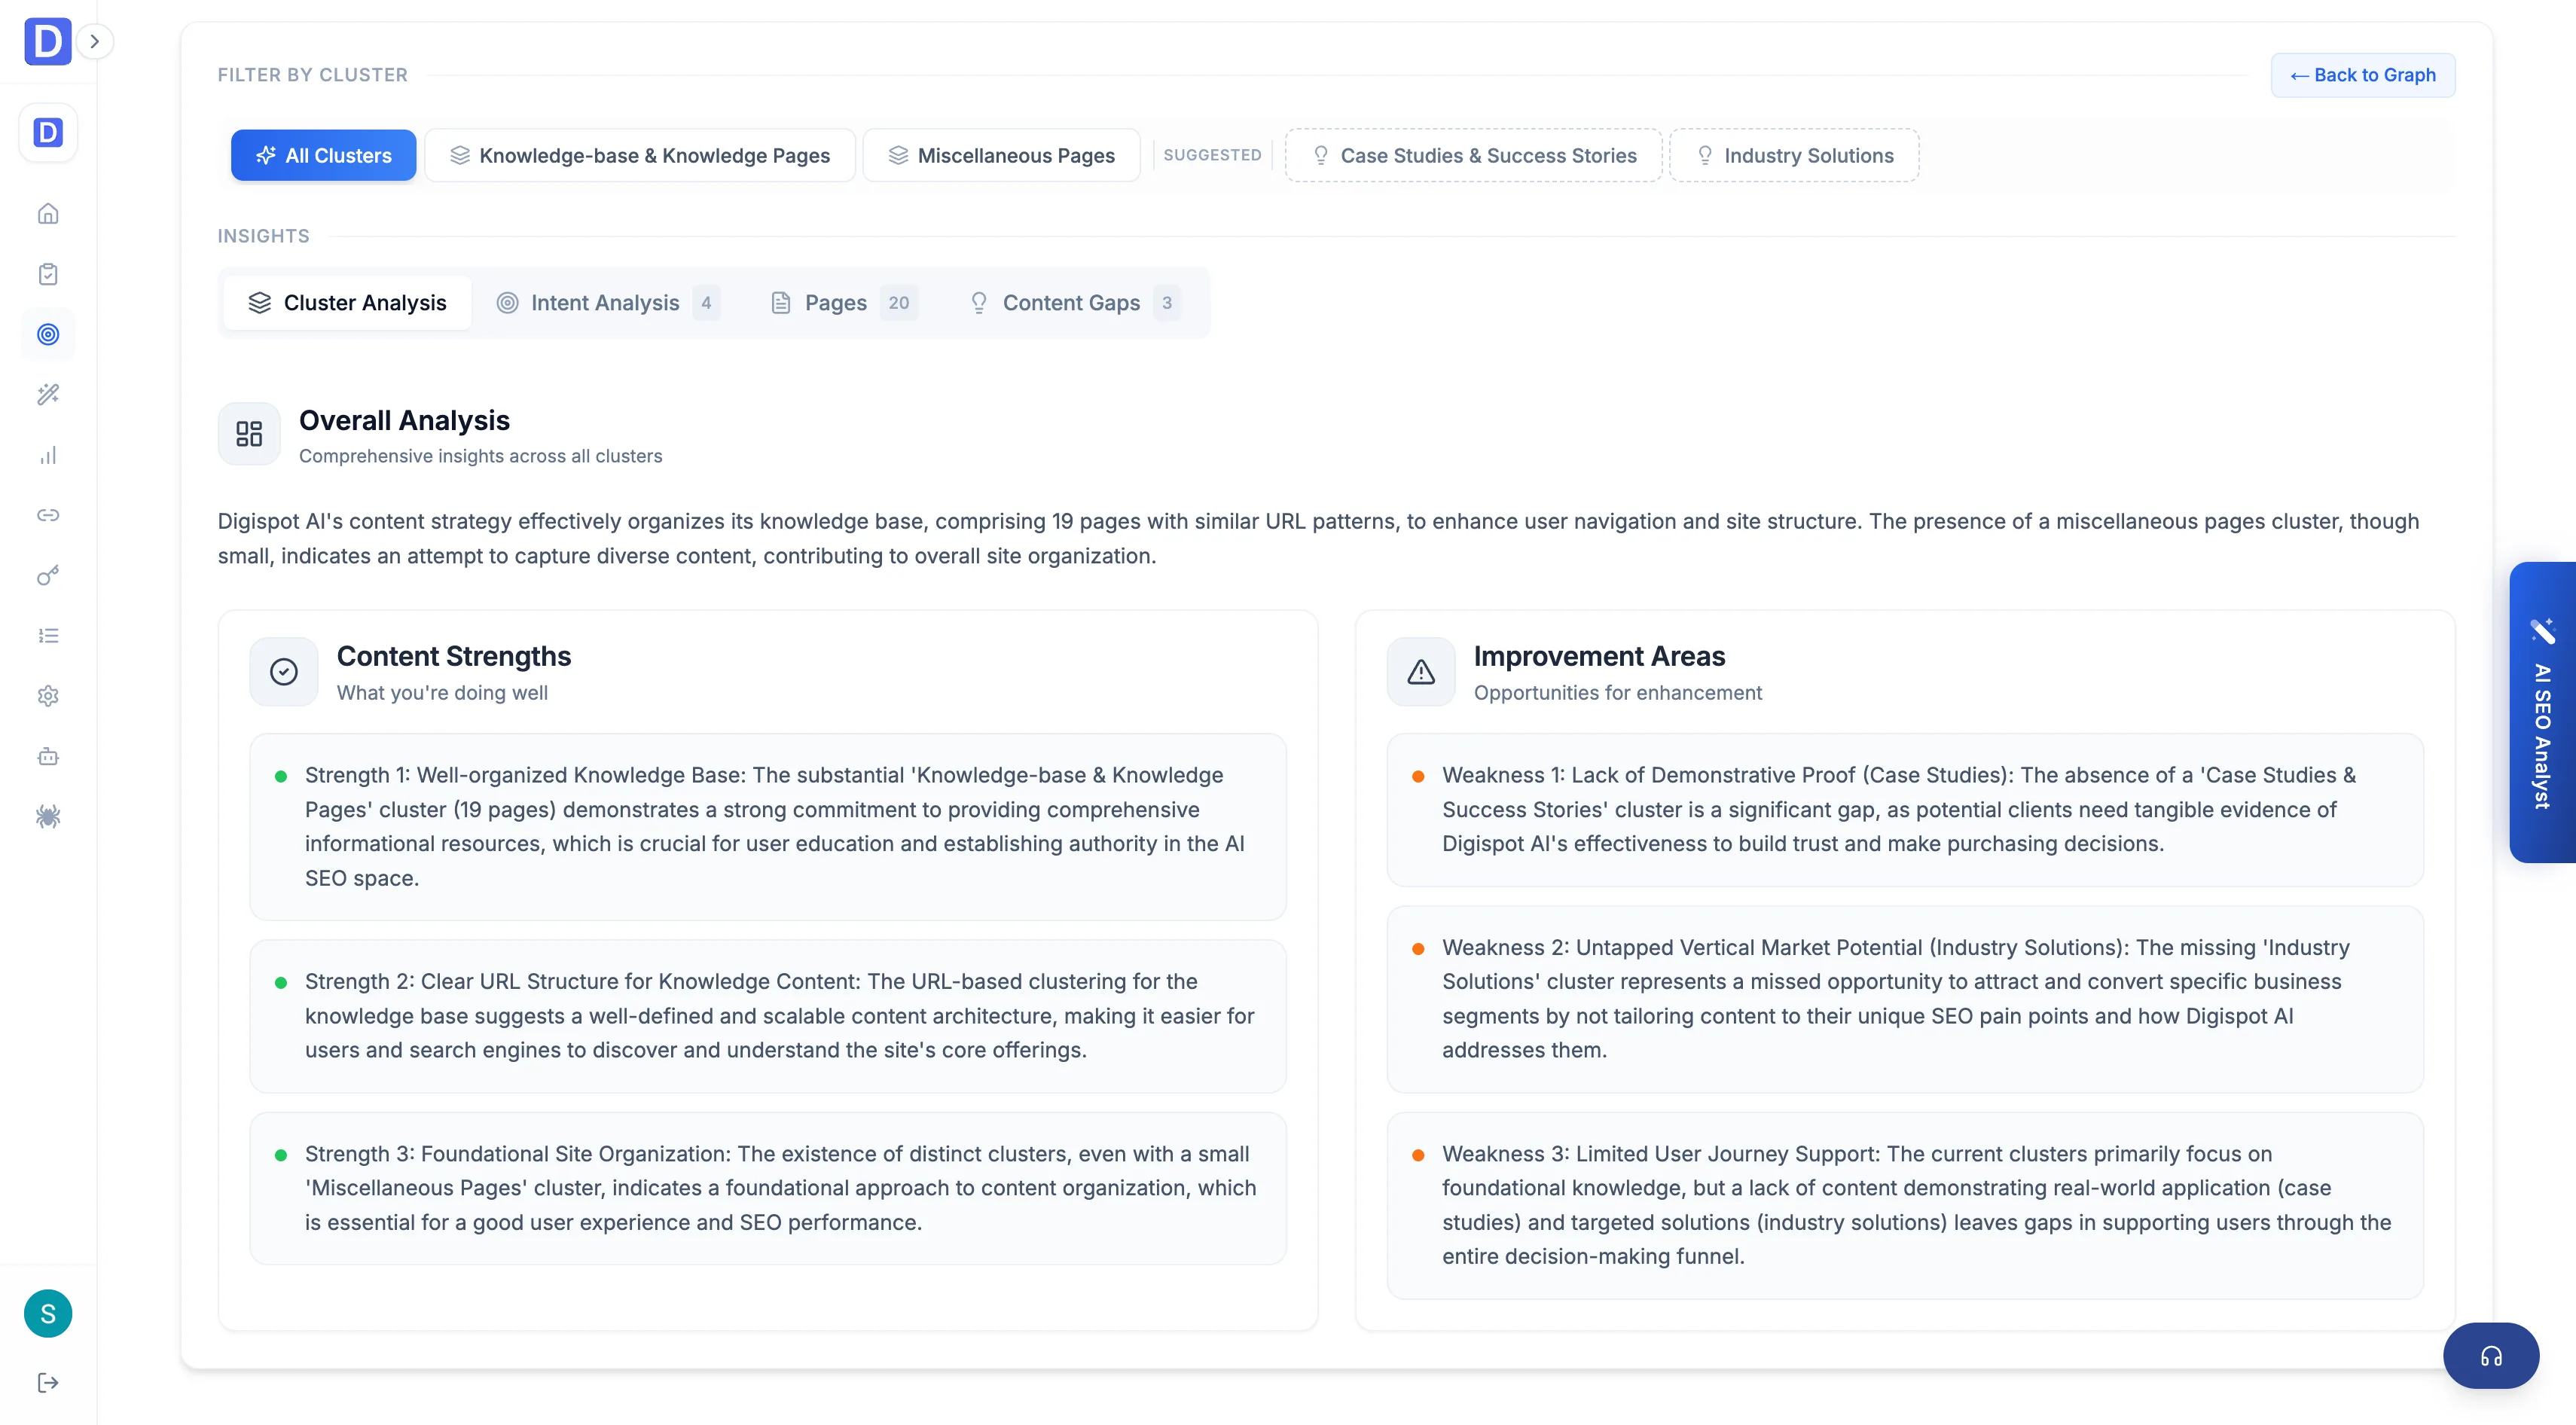Go to Home via sidebar house icon

[48, 214]
